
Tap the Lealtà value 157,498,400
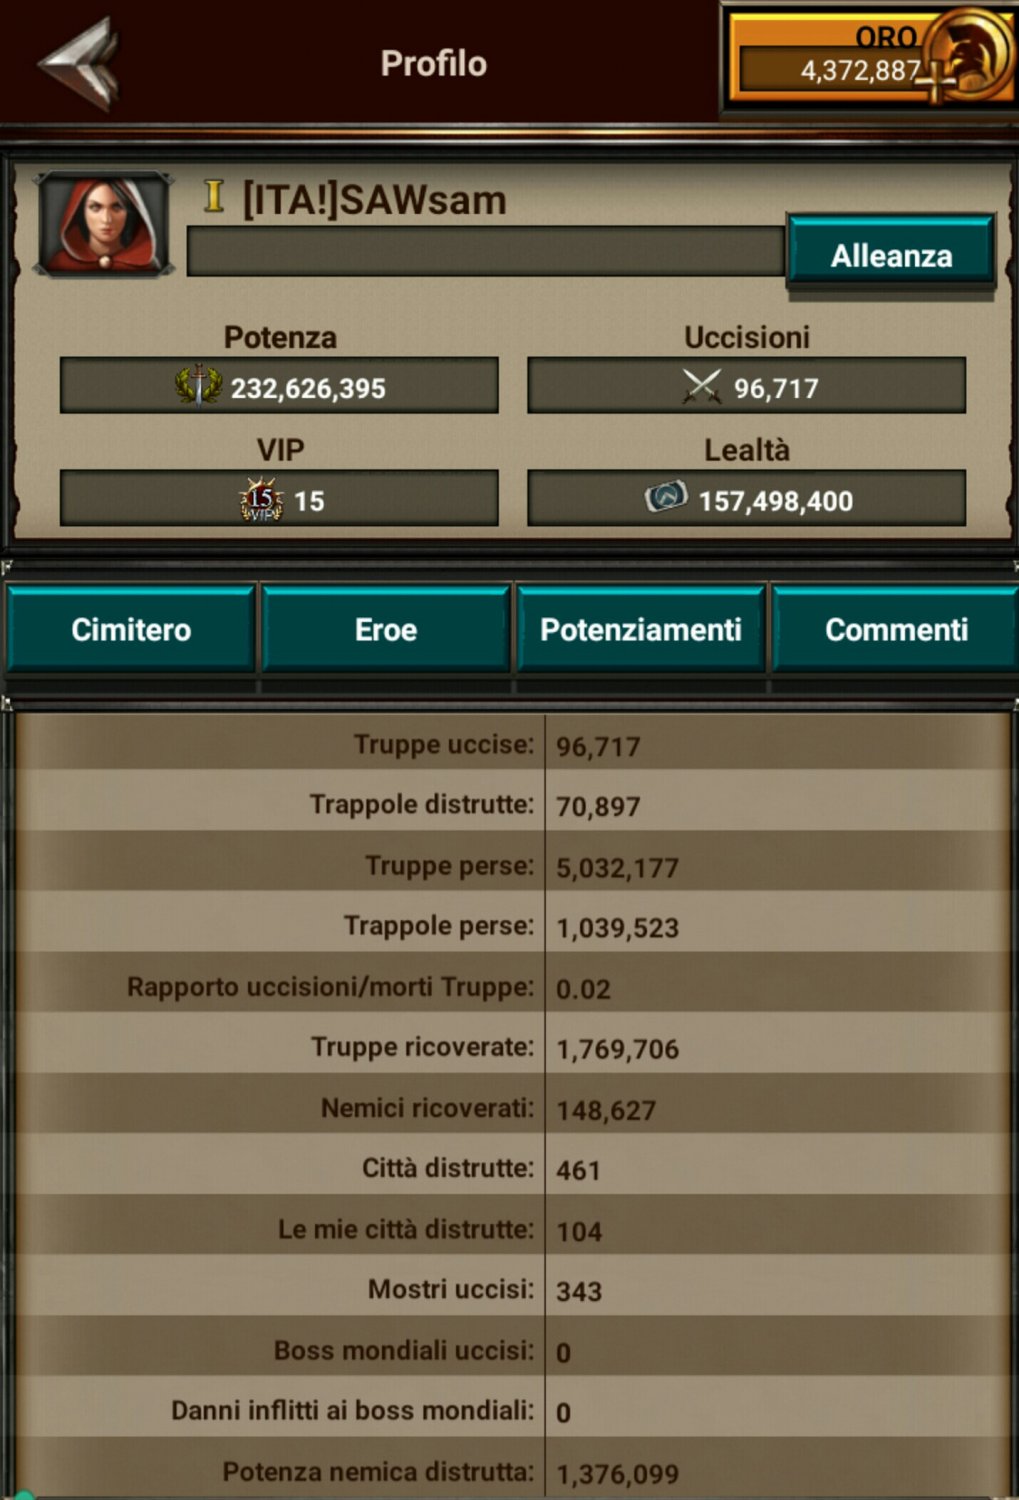[776, 501]
